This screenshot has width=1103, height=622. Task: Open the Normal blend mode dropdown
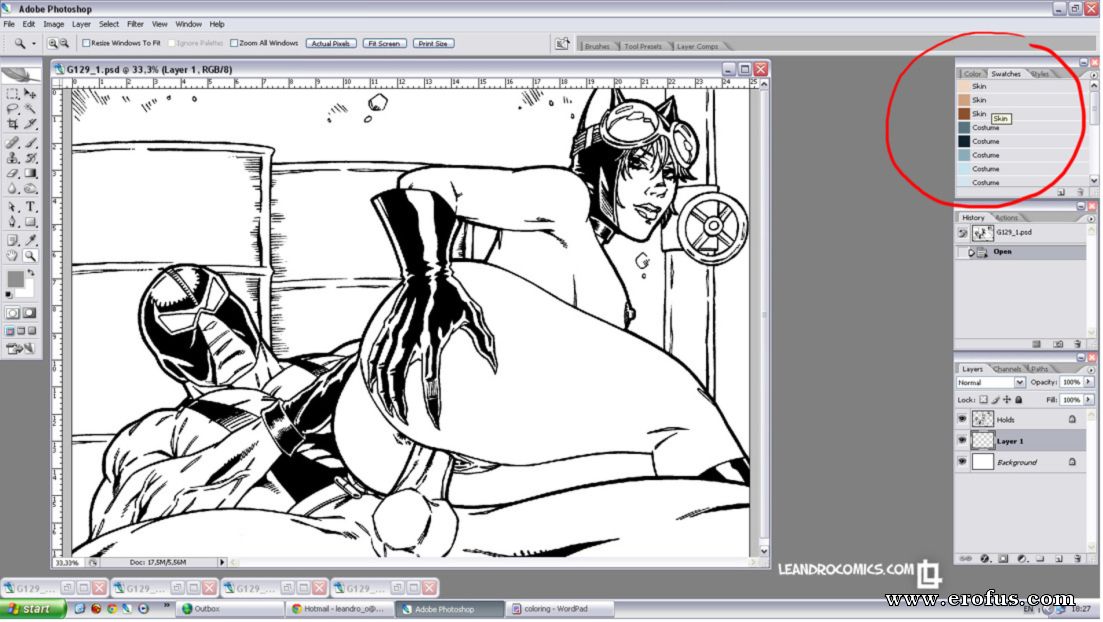tap(1019, 382)
